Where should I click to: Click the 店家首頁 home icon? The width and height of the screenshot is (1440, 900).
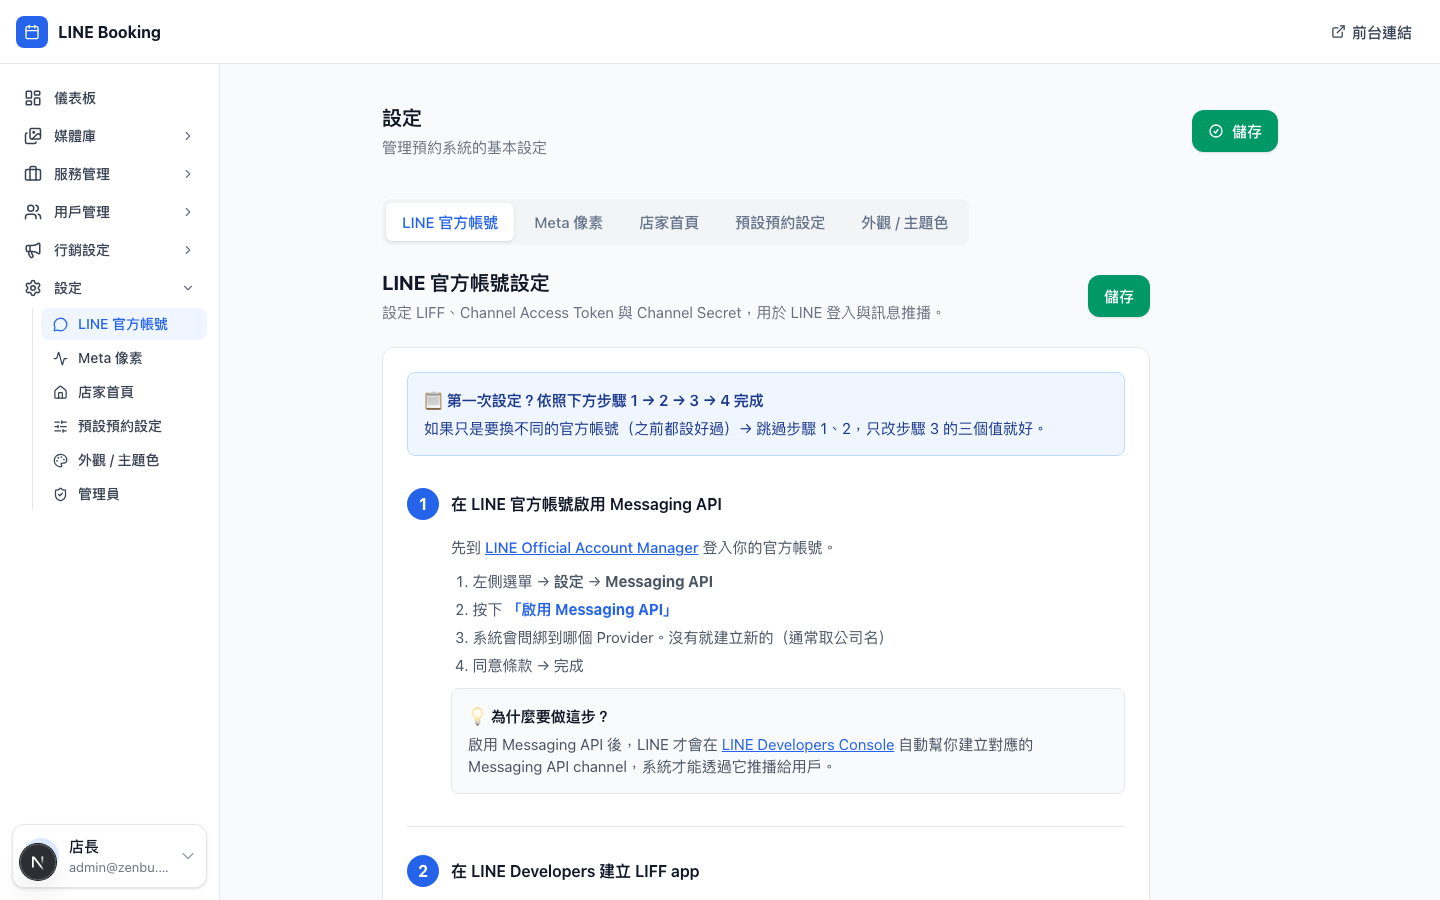coord(60,391)
